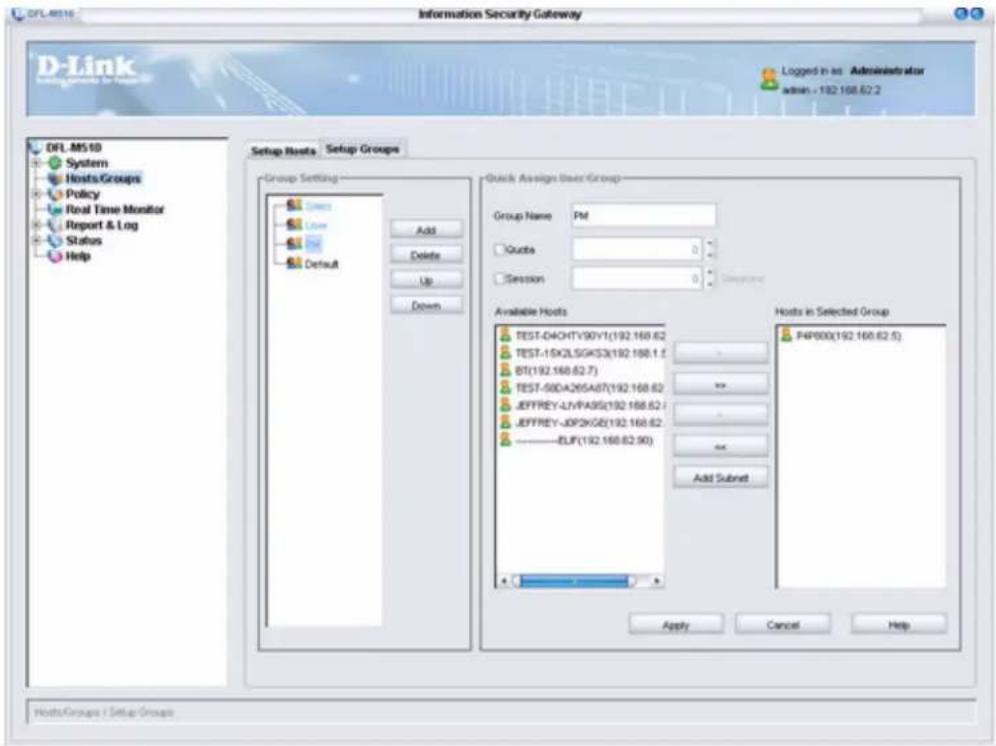Select host TEST-58DA265A87 in Available Hosts
The height and width of the screenshot is (746, 996).
(x=589, y=388)
